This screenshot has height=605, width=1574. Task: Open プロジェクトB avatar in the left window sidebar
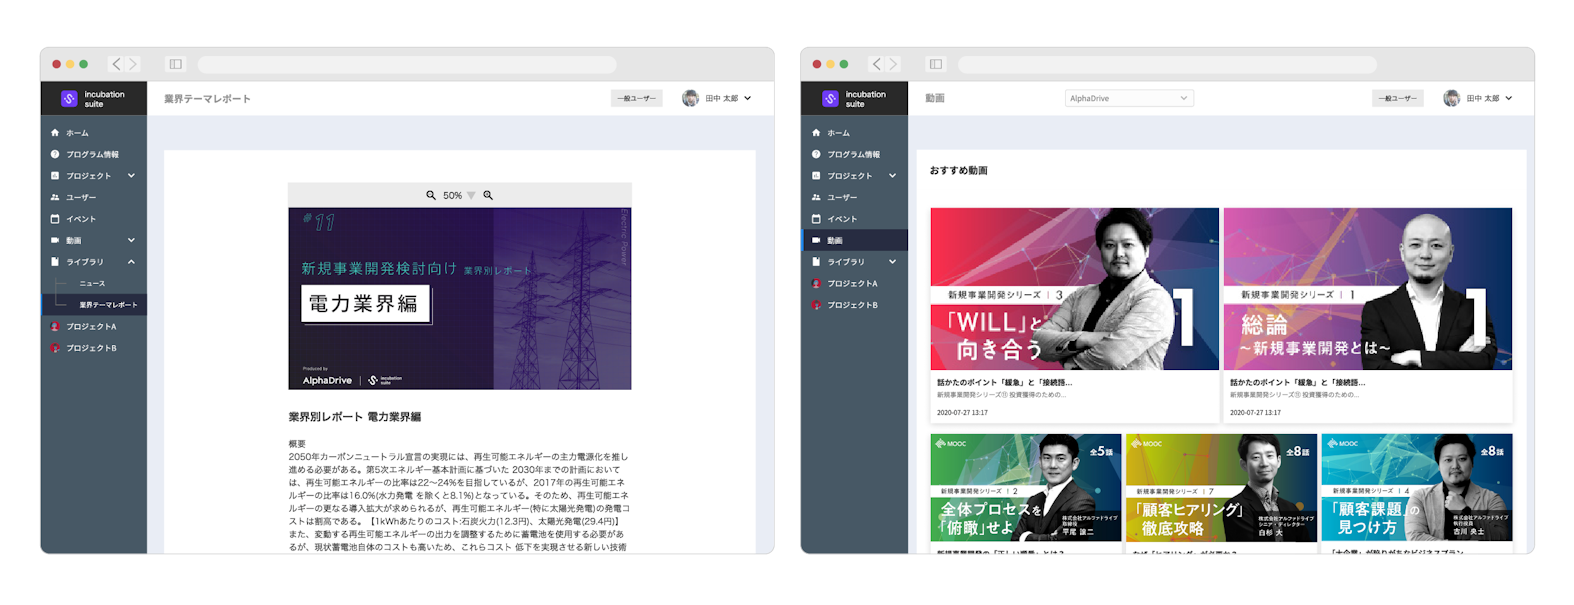coord(55,348)
